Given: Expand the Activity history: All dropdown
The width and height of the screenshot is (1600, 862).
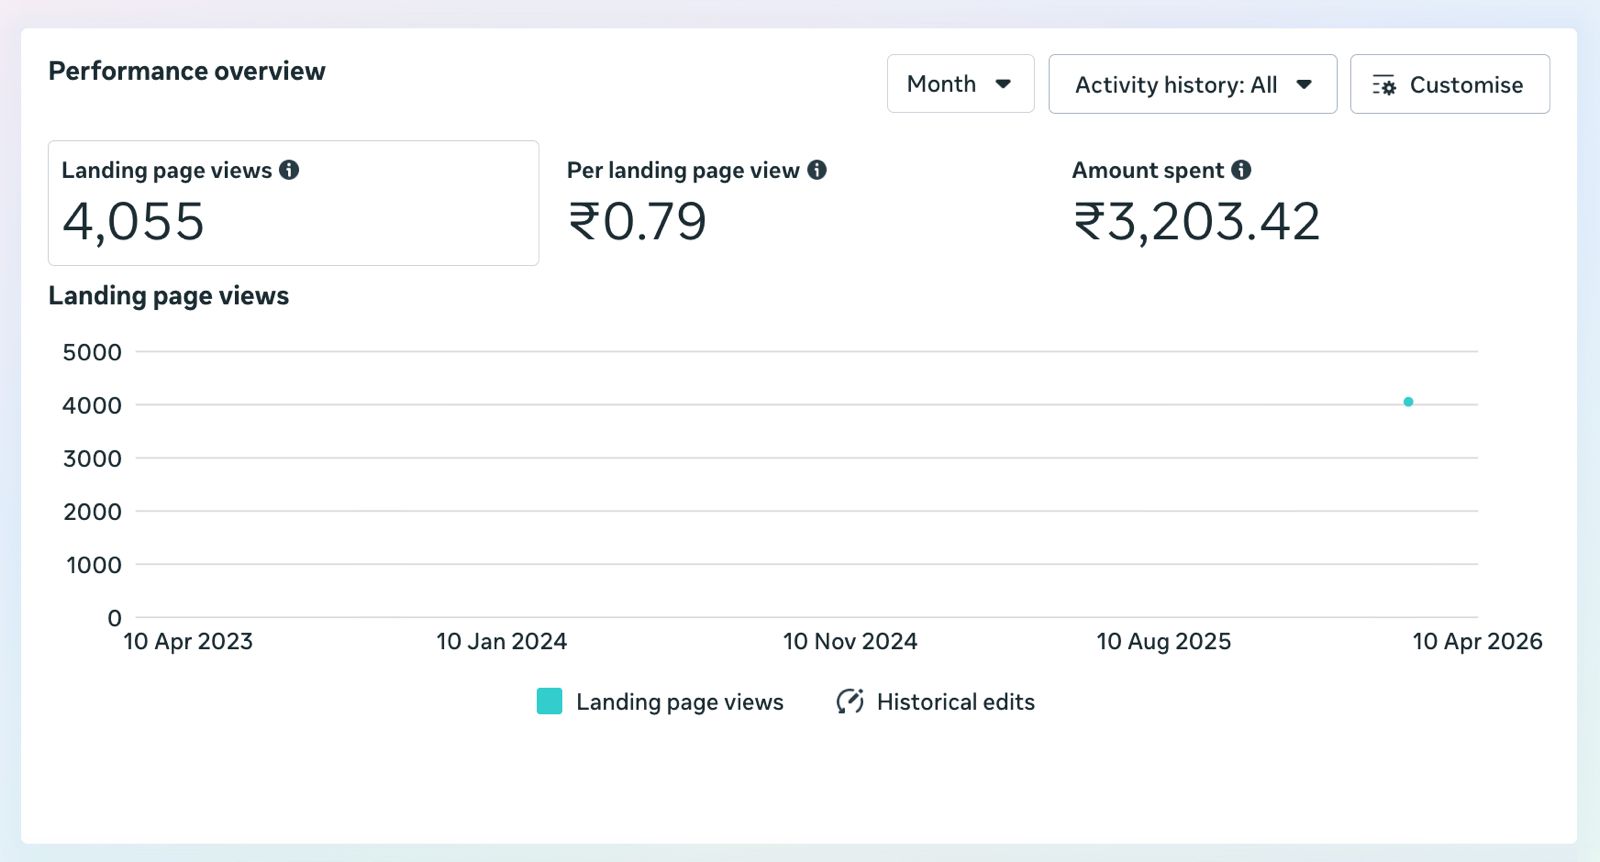Looking at the screenshot, I should (x=1192, y=84).
